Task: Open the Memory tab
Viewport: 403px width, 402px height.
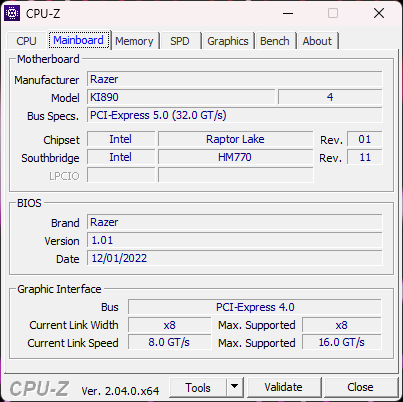Action: click(x=134, y=41)
